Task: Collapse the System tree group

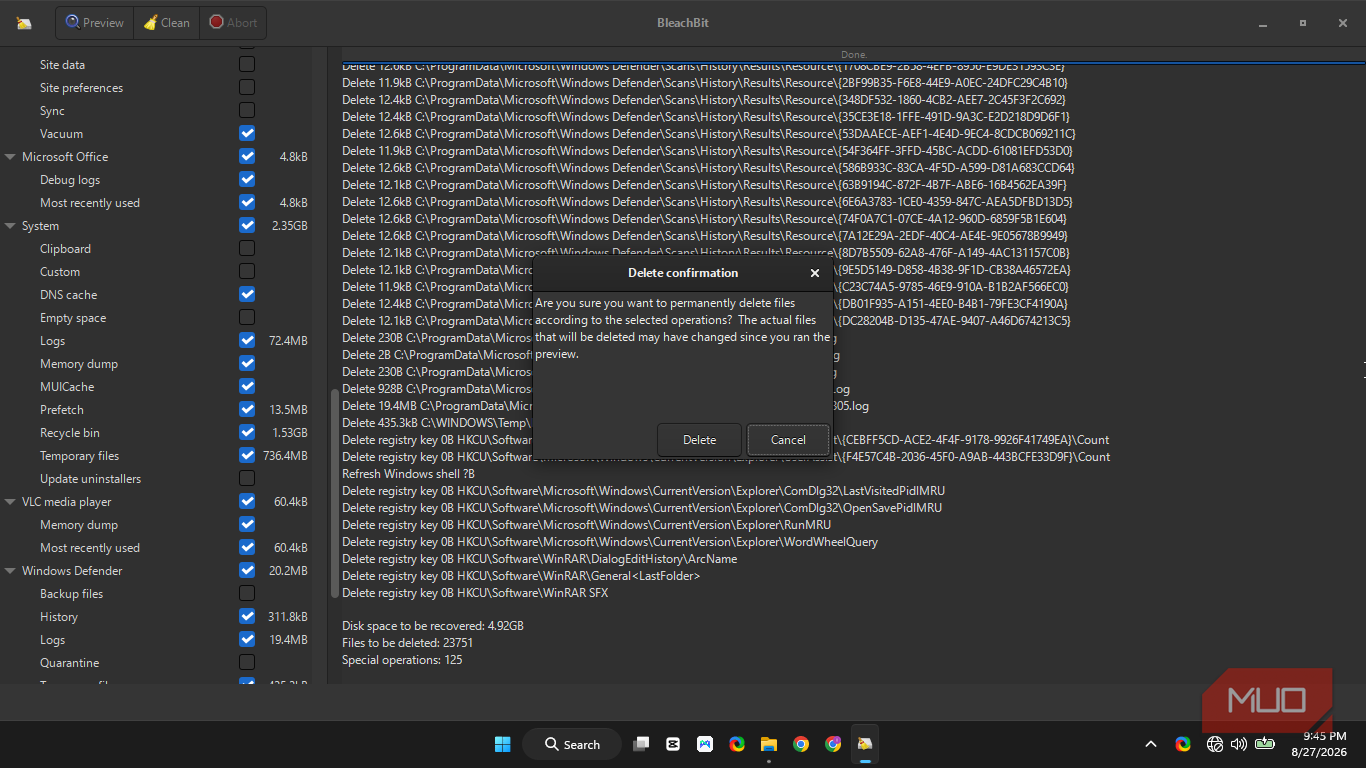Action: click(10, 226)
